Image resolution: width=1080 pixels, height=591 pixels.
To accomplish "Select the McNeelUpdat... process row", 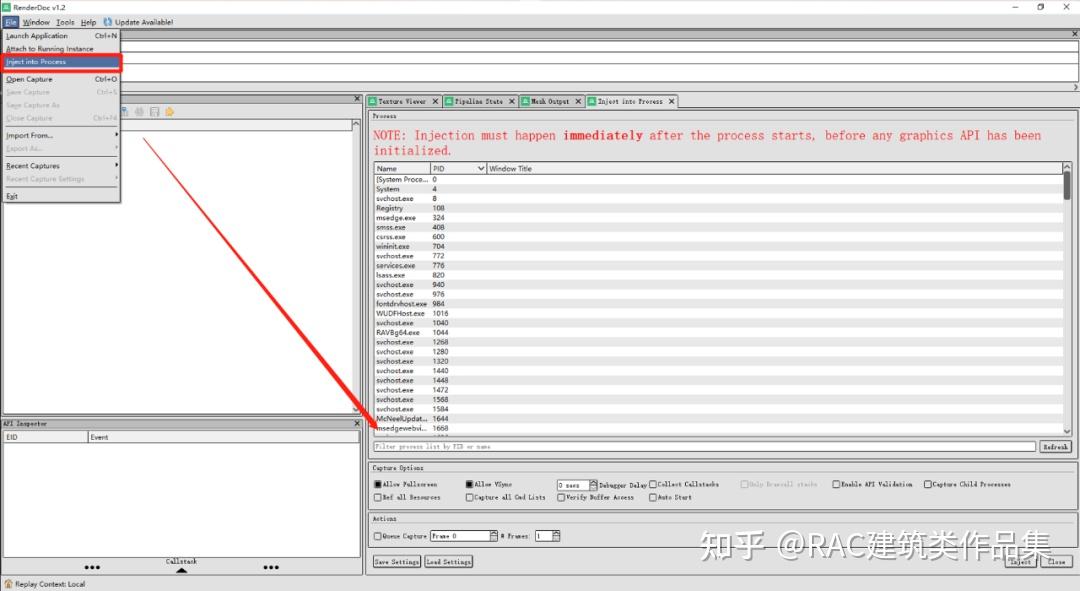I will pyautogui.click(x=718, y=419).
